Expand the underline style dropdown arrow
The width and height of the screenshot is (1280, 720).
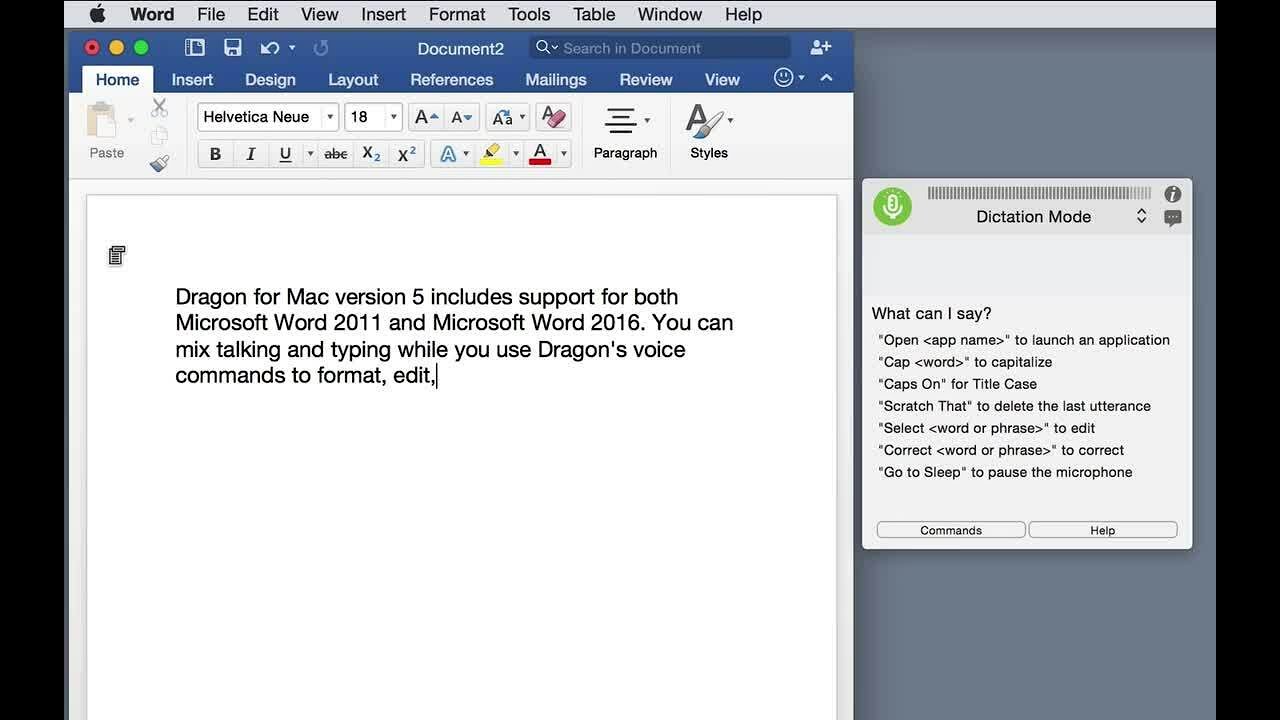pyautogui.click(x=310, y=154)
